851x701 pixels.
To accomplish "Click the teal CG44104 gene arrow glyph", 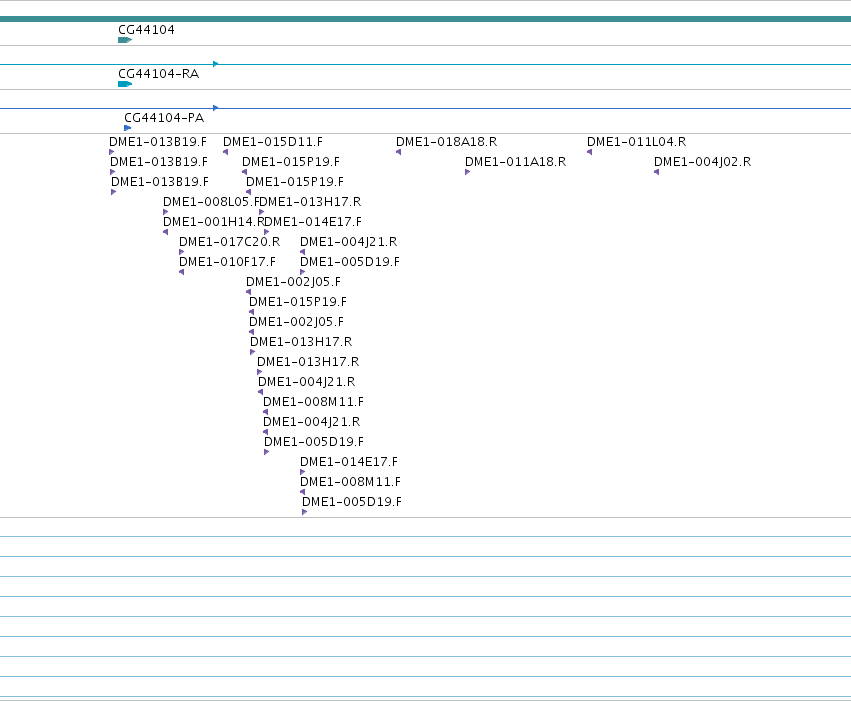I will pos(125,40).
